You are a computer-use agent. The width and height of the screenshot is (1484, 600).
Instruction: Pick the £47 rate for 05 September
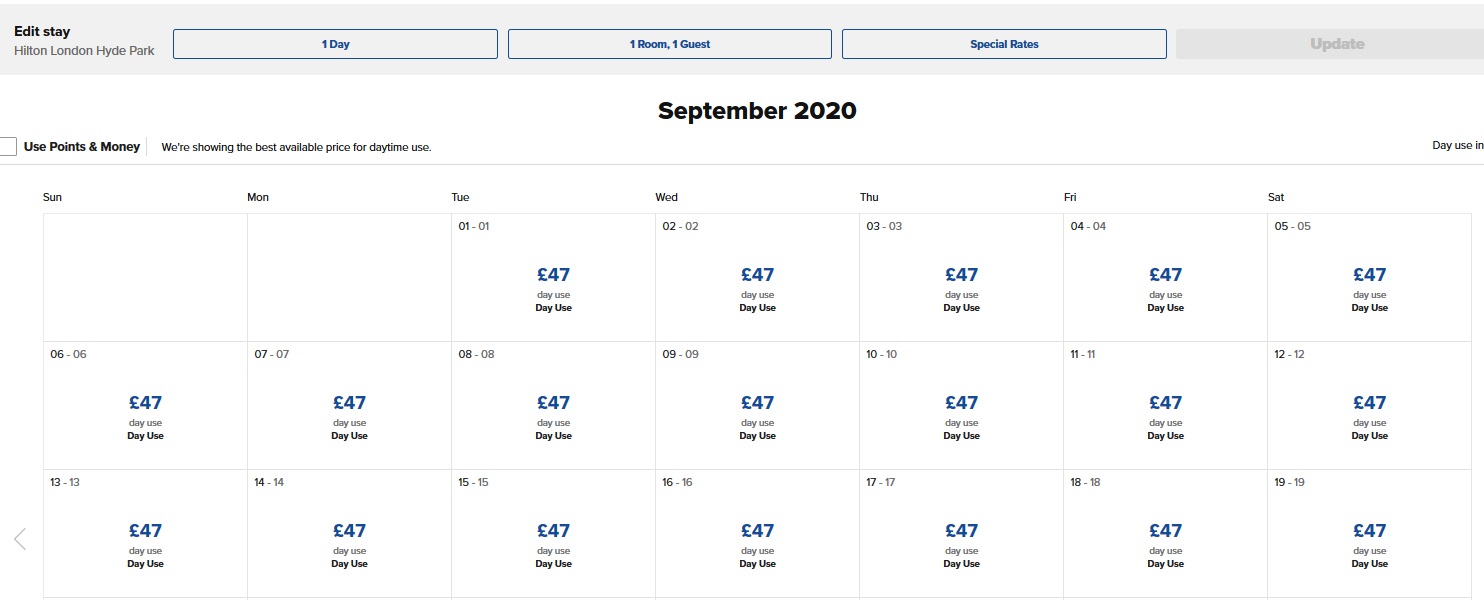click(1369, 276)
